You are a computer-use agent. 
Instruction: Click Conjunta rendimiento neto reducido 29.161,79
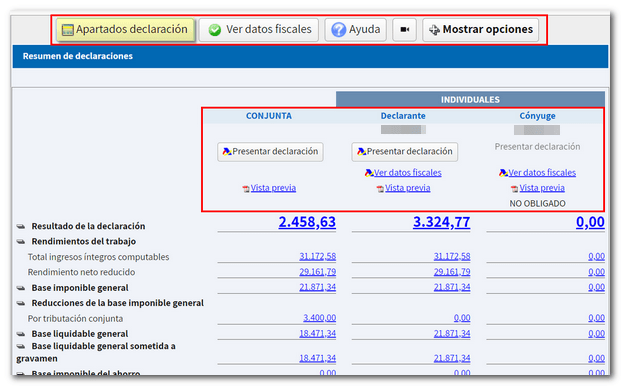[318, 272]
